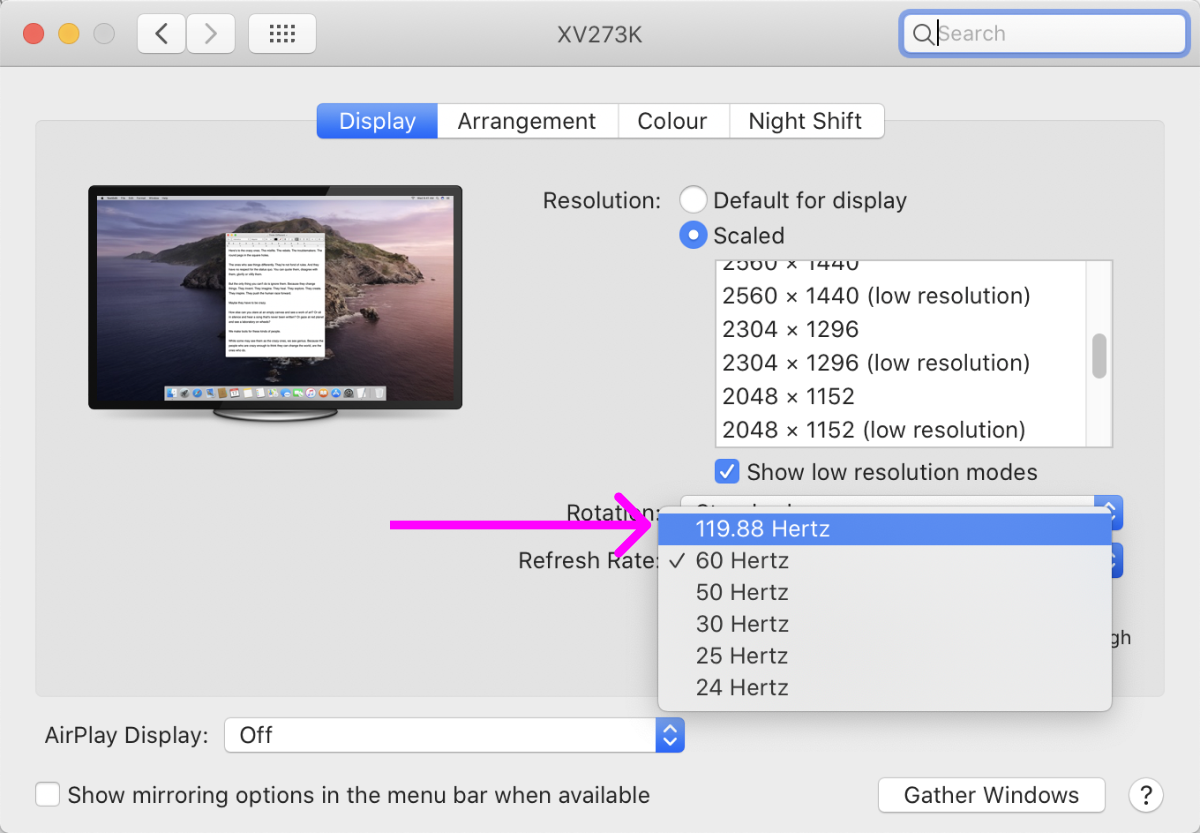Select the Scaled resolution option

(693, 236)
